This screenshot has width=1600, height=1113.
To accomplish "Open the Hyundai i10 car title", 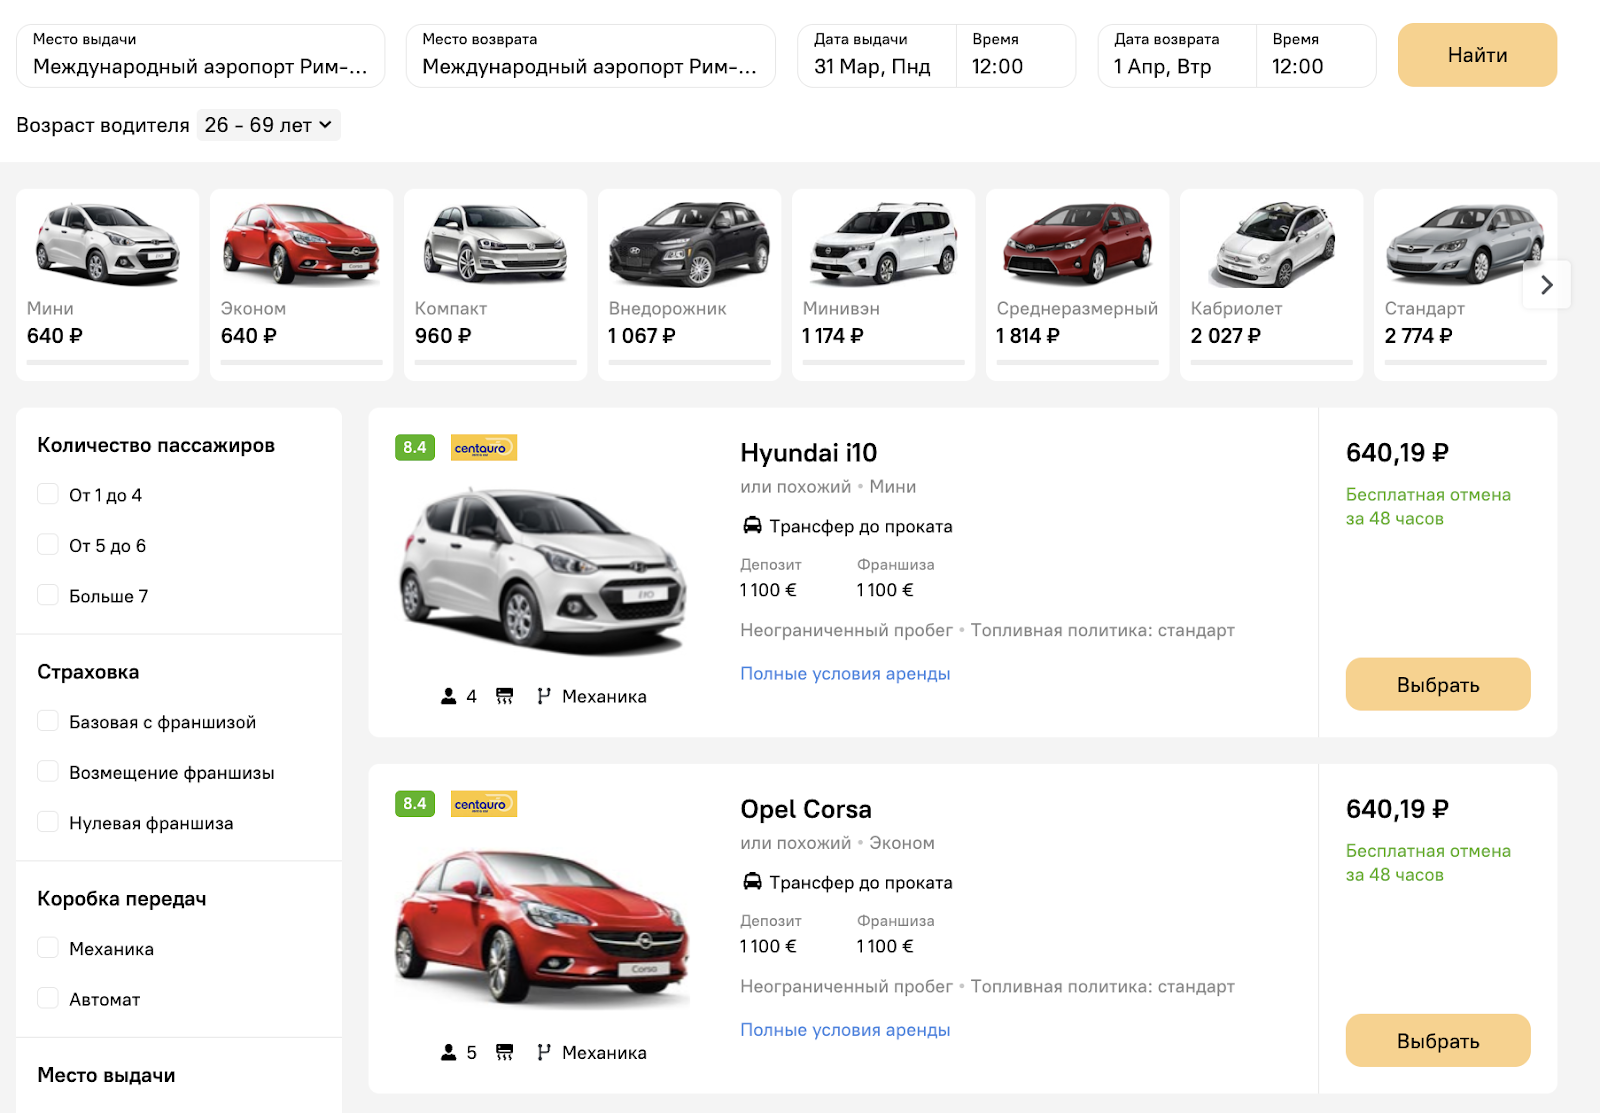I will pos(809,453).
